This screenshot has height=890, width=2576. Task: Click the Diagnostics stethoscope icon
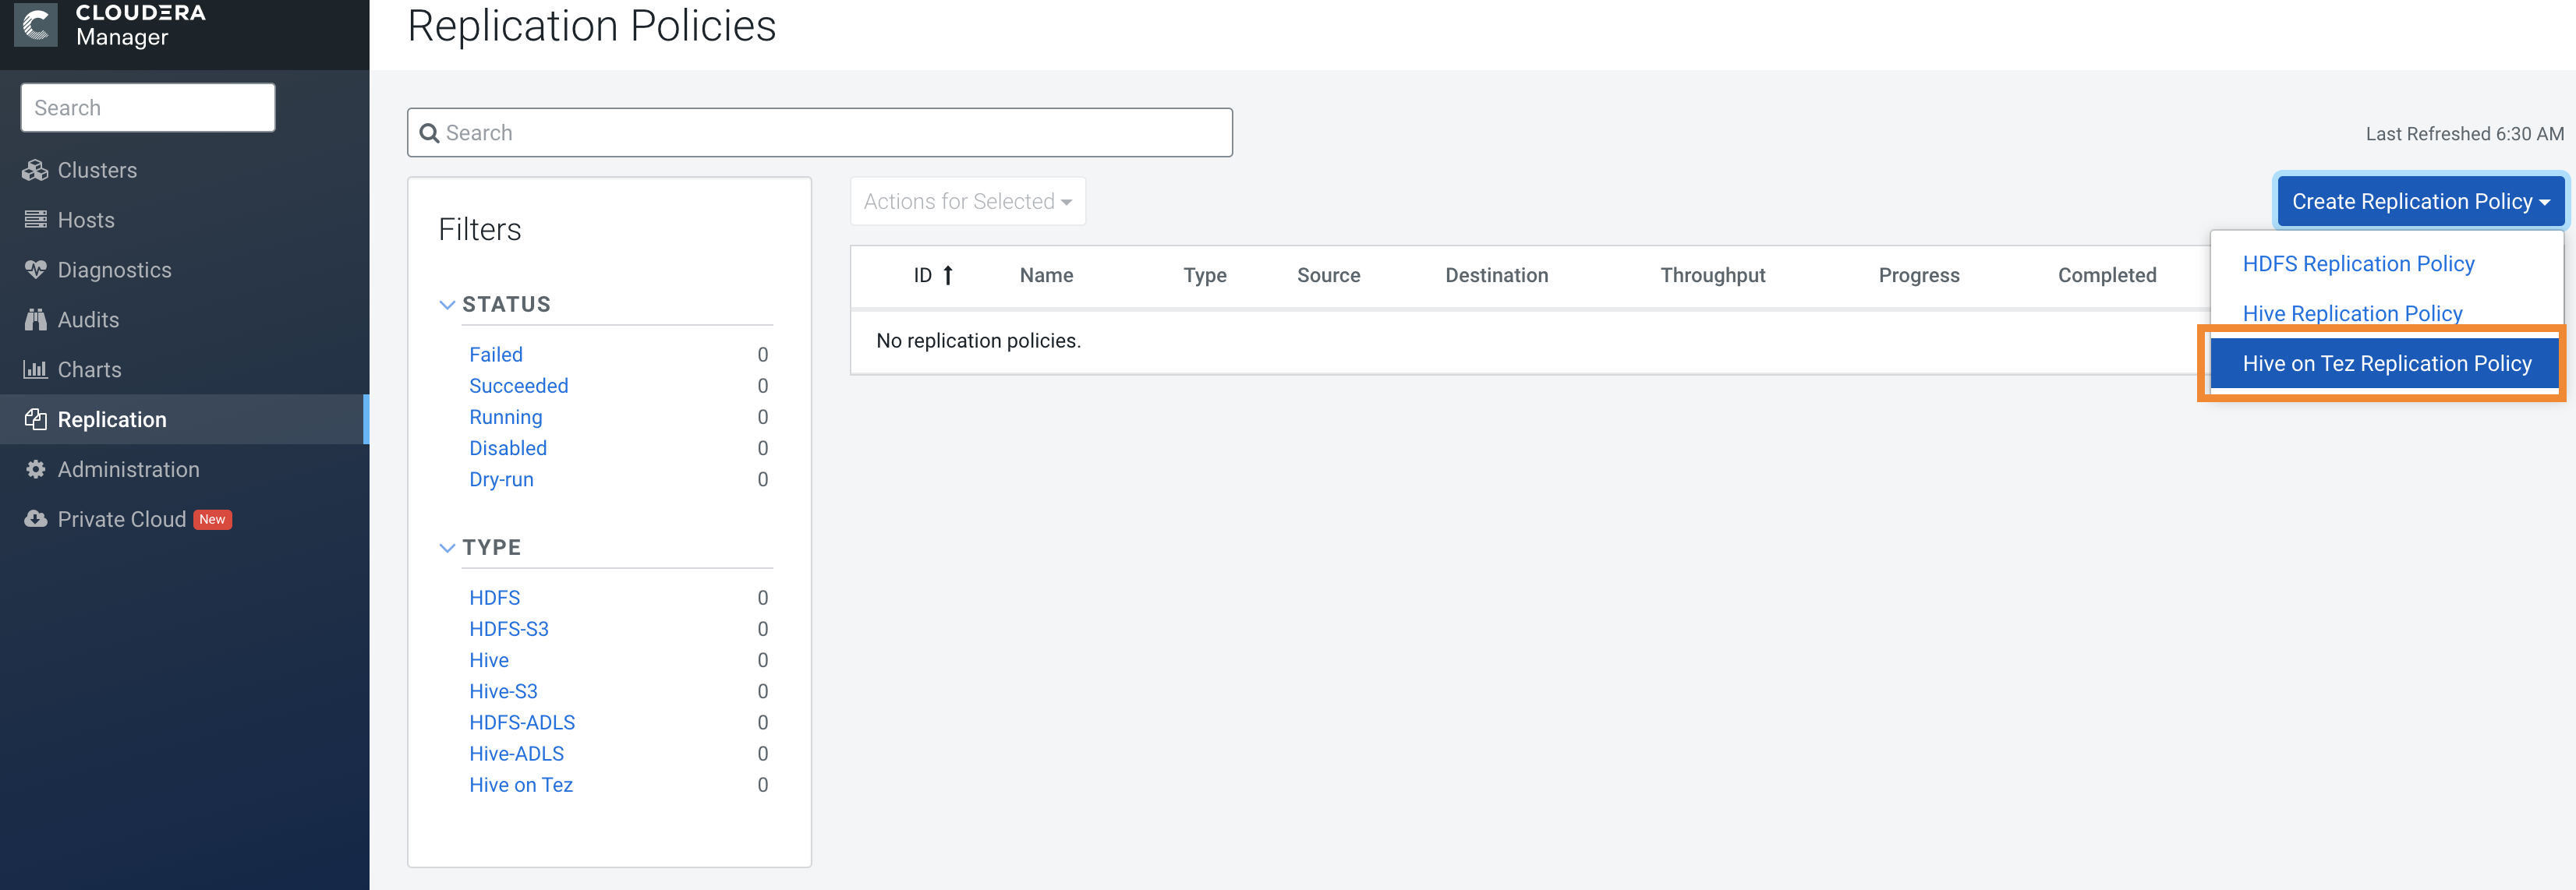click(35, 269)
